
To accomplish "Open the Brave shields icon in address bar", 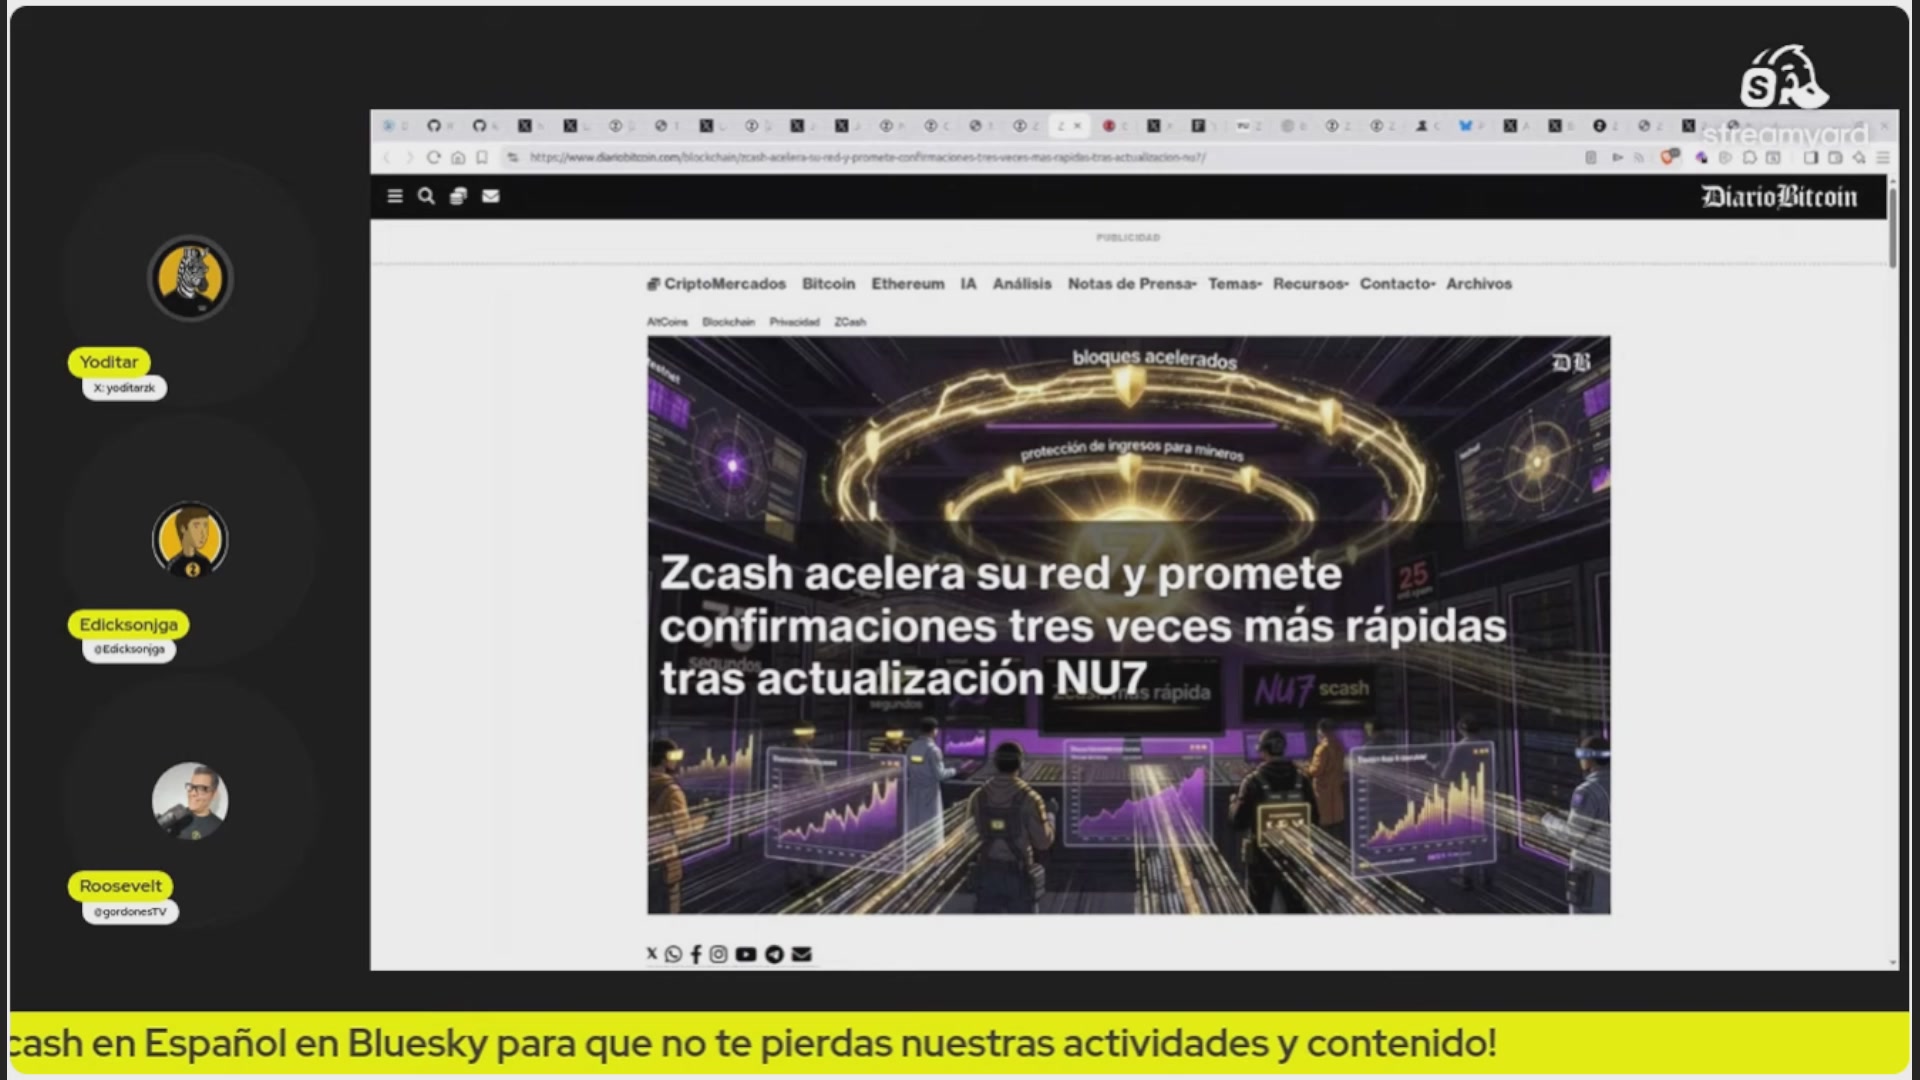I will (1668, 157).
